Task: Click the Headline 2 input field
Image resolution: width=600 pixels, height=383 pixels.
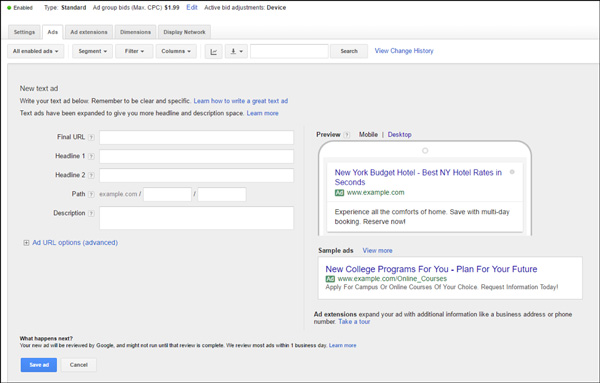Action: tap(197, 176)
